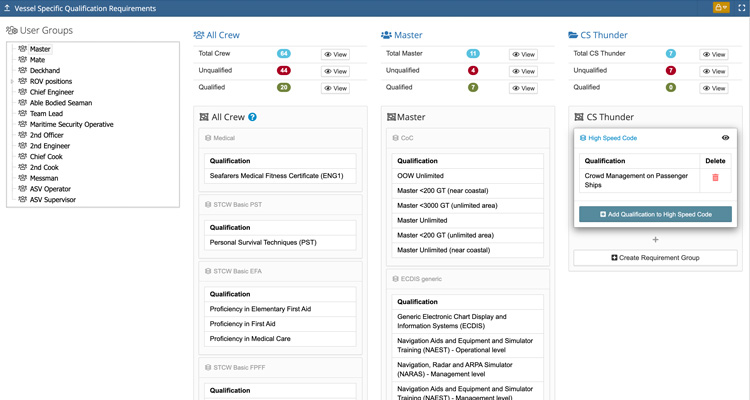Image resolution: width=750 pixels, height=400 pixels.
Task: Click the fullscreen expand icon
Action: [741, 8]
